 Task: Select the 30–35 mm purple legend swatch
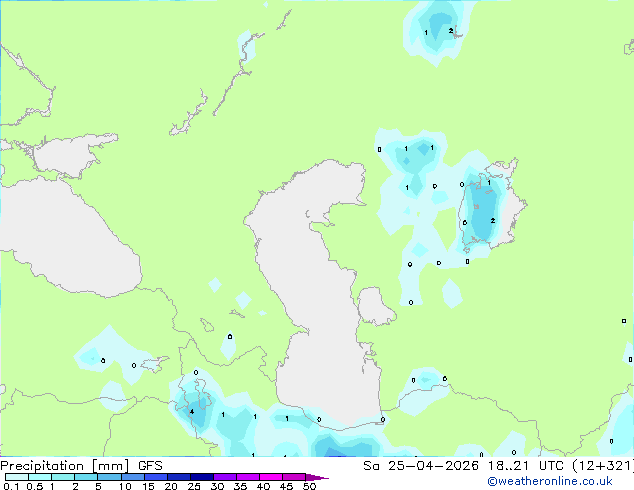(225, 477)
